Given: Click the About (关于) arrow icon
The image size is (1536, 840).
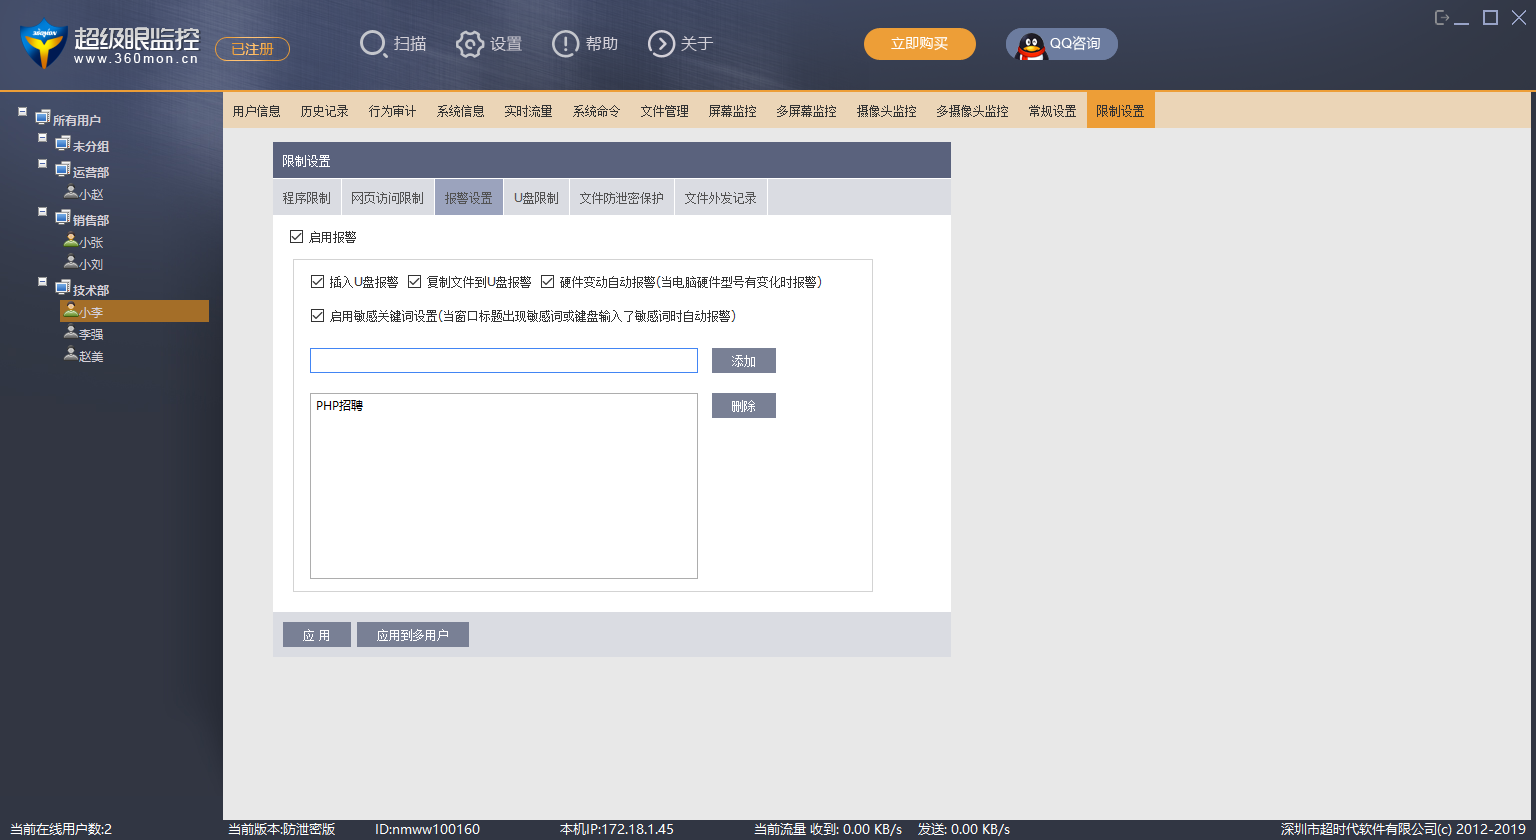Looking at the screenshot, I should click(x=661, y=44).
